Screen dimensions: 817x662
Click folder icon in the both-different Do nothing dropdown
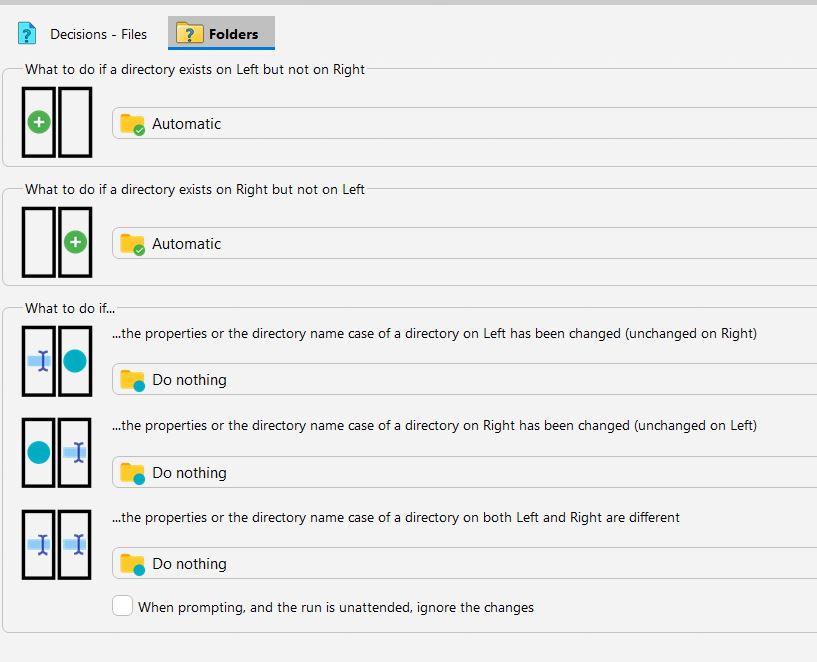coord(132,564)
